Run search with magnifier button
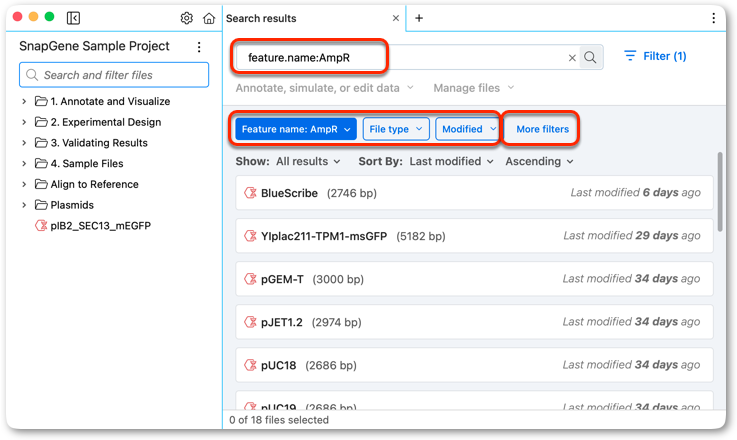737x440 pixels. [590, 57]
